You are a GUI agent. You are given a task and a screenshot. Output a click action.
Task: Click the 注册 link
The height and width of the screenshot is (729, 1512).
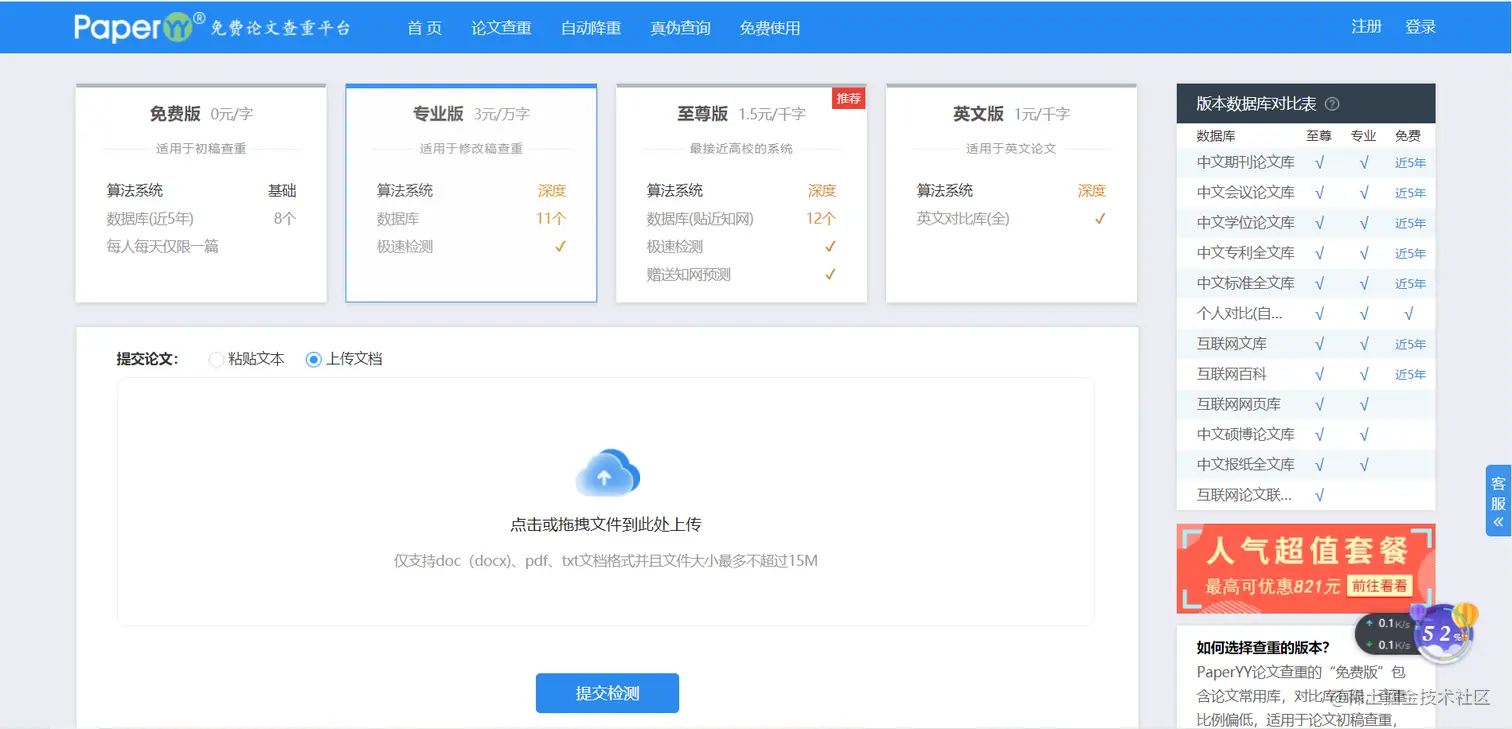pyautogui.click(x=1366, y=27)
